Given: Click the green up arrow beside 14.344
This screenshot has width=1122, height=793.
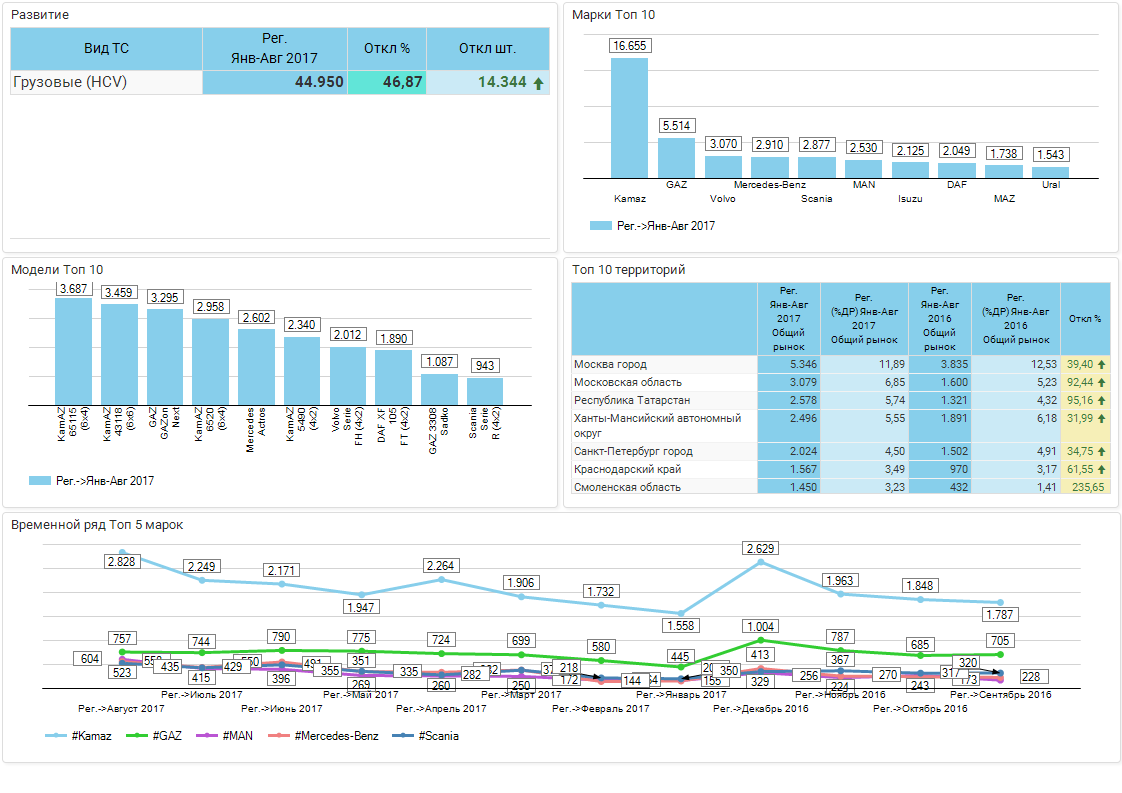Looking at the screenshot, I should click(539, 83).
